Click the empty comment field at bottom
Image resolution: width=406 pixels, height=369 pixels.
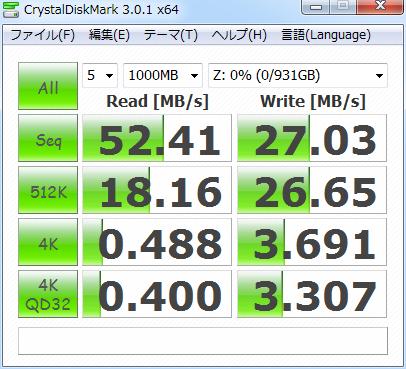point(203,341)
